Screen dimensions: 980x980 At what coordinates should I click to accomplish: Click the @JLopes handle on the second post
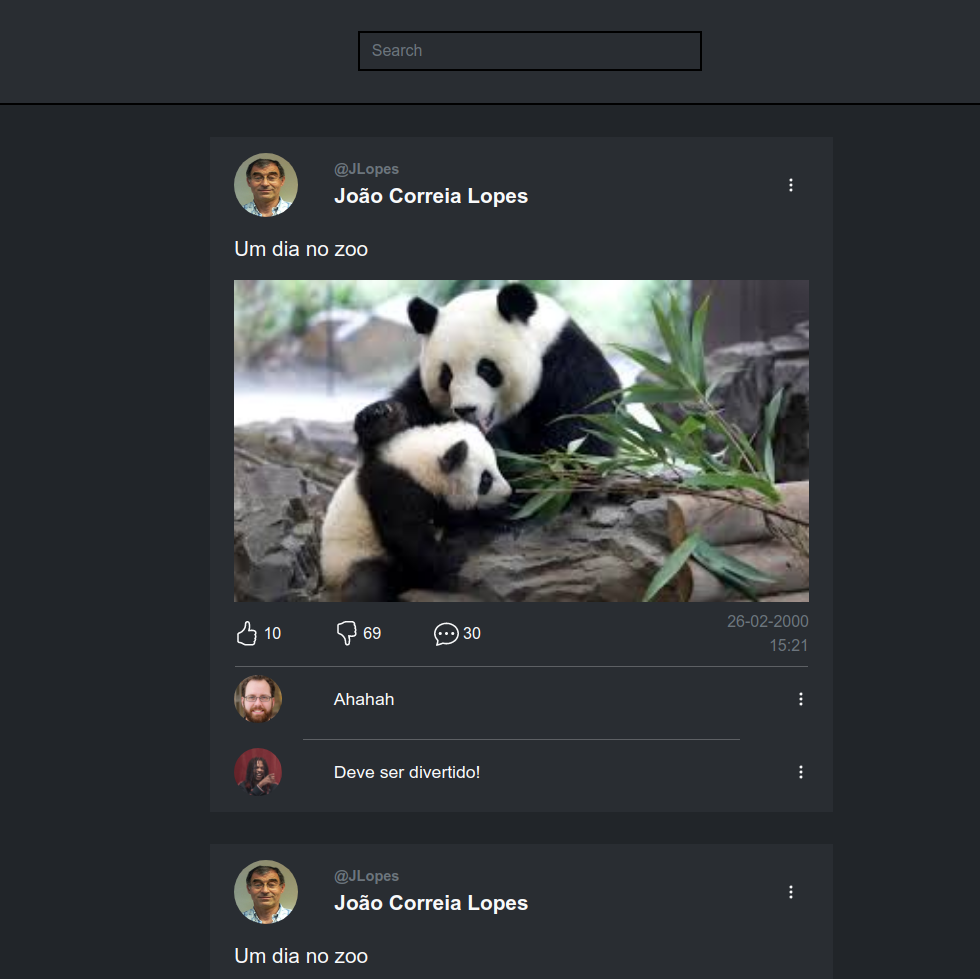(366, 876)
